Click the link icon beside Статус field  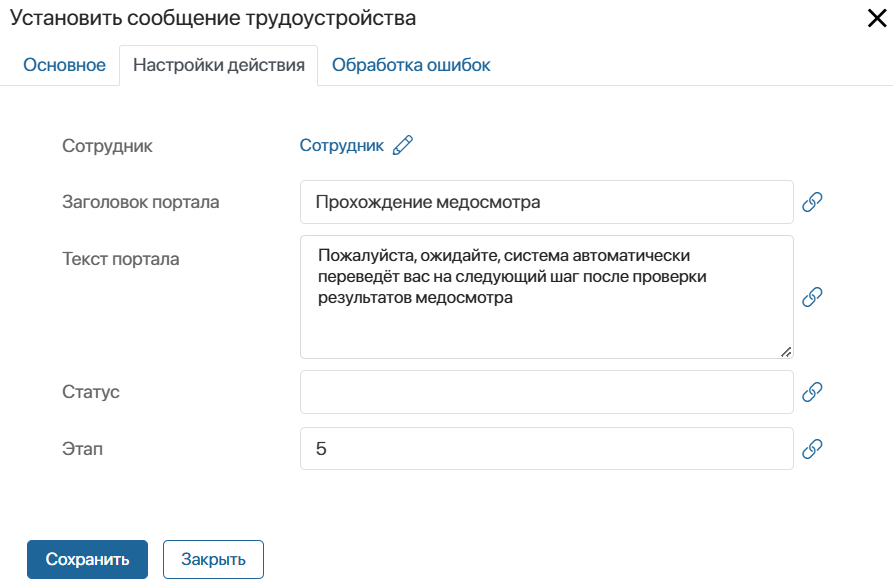pos(812,392)
